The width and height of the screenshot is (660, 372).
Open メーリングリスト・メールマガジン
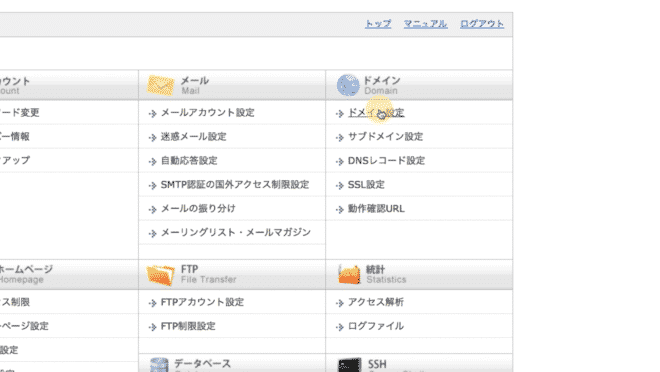point(236,233)
